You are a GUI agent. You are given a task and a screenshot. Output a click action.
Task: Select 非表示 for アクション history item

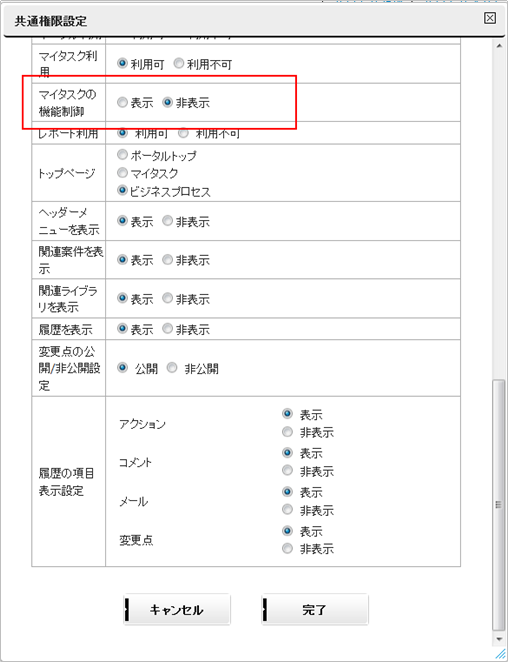click(287, 432)
